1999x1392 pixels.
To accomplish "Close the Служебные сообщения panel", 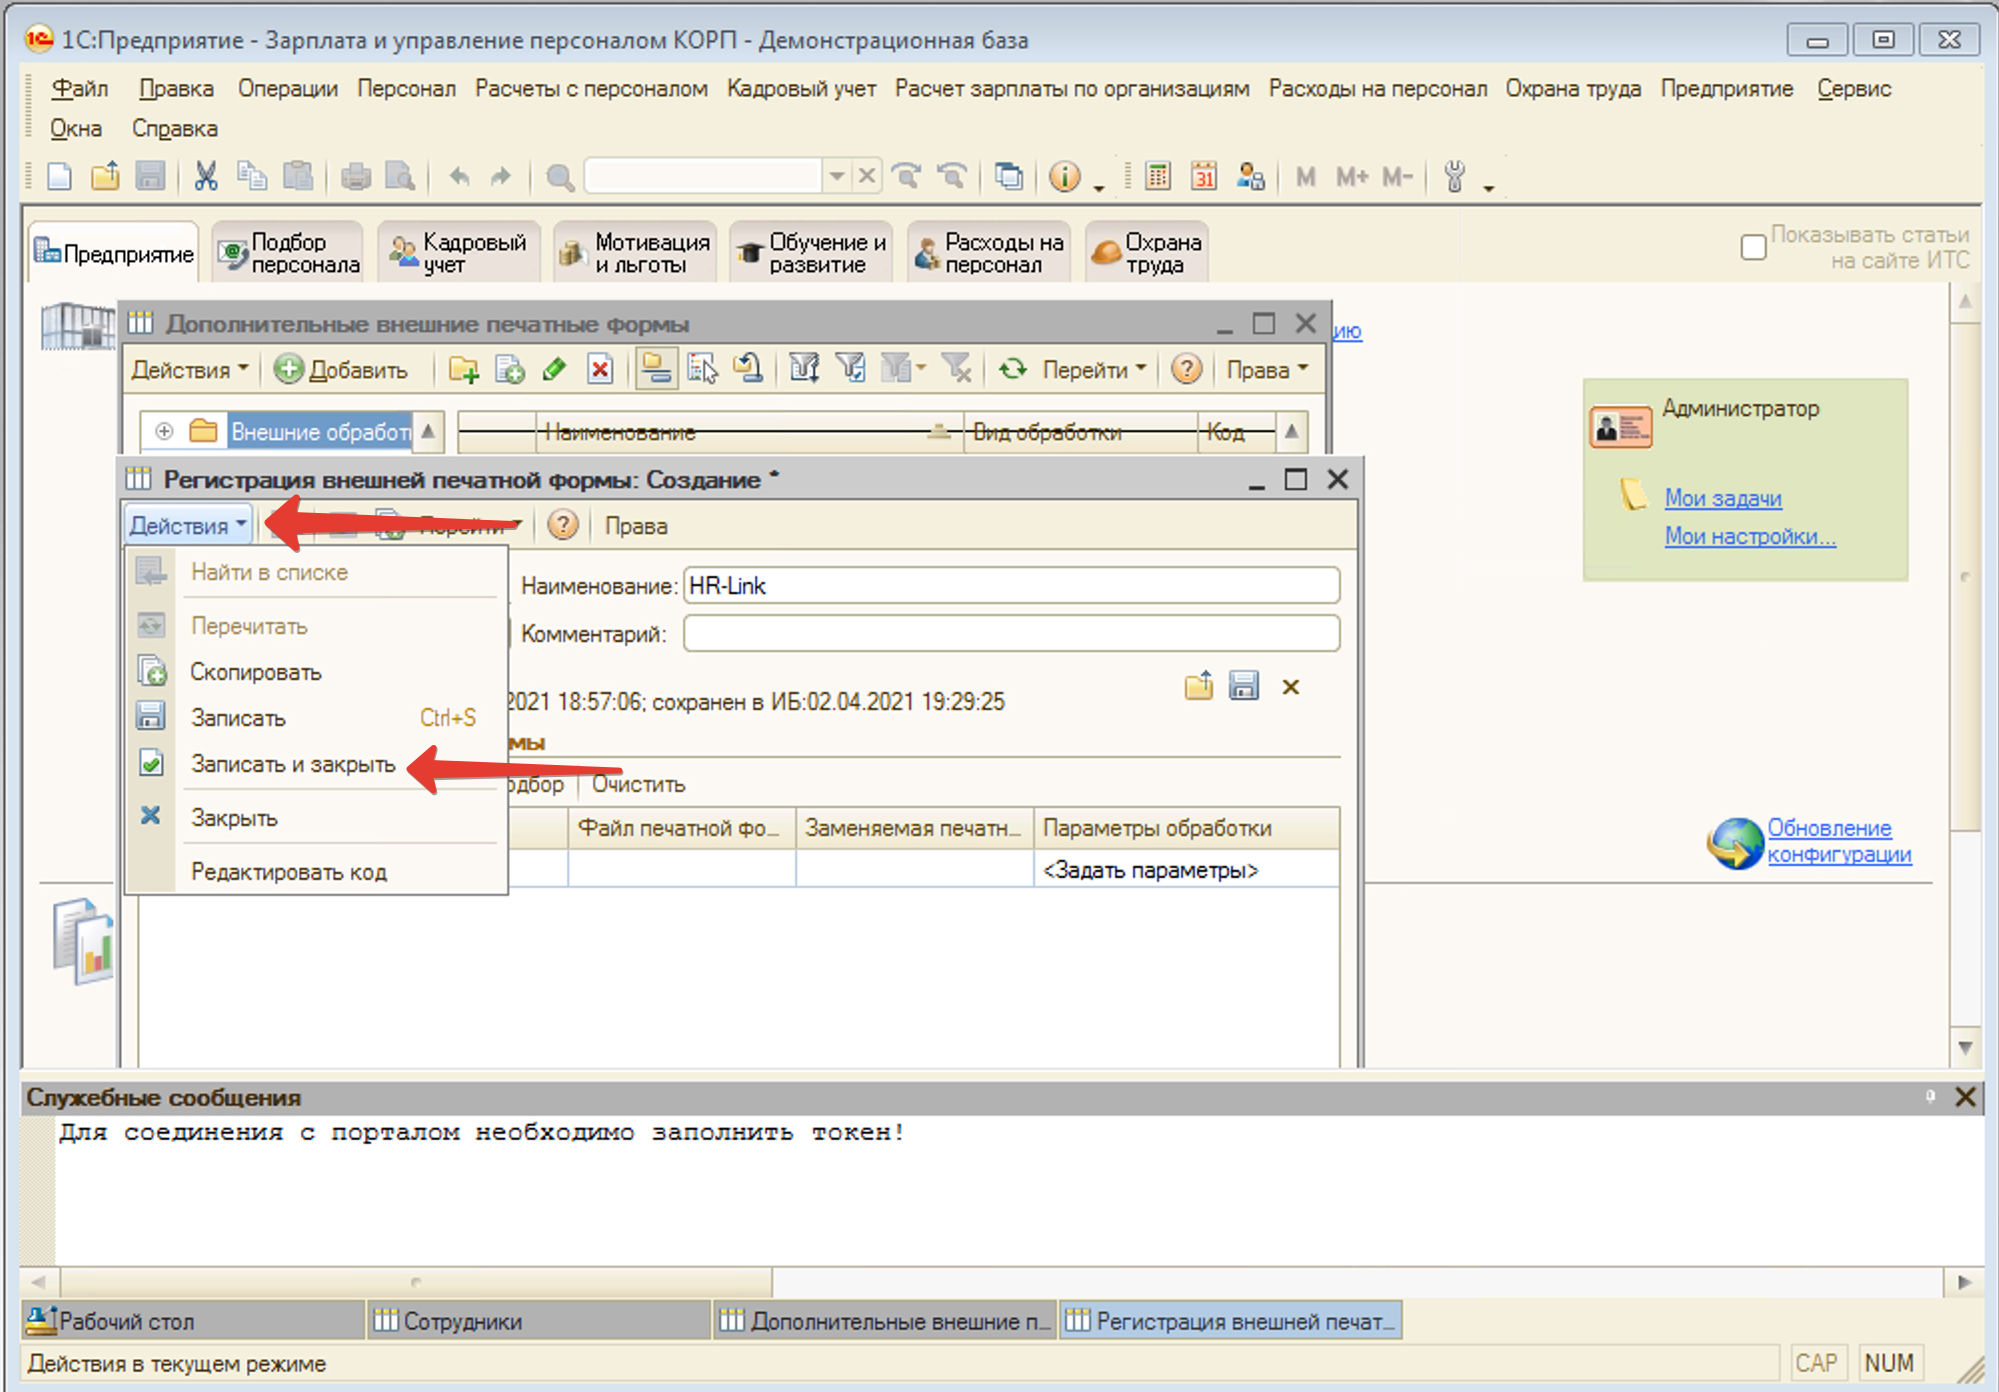I will pyautogui.click(x=1965, y=1097).
